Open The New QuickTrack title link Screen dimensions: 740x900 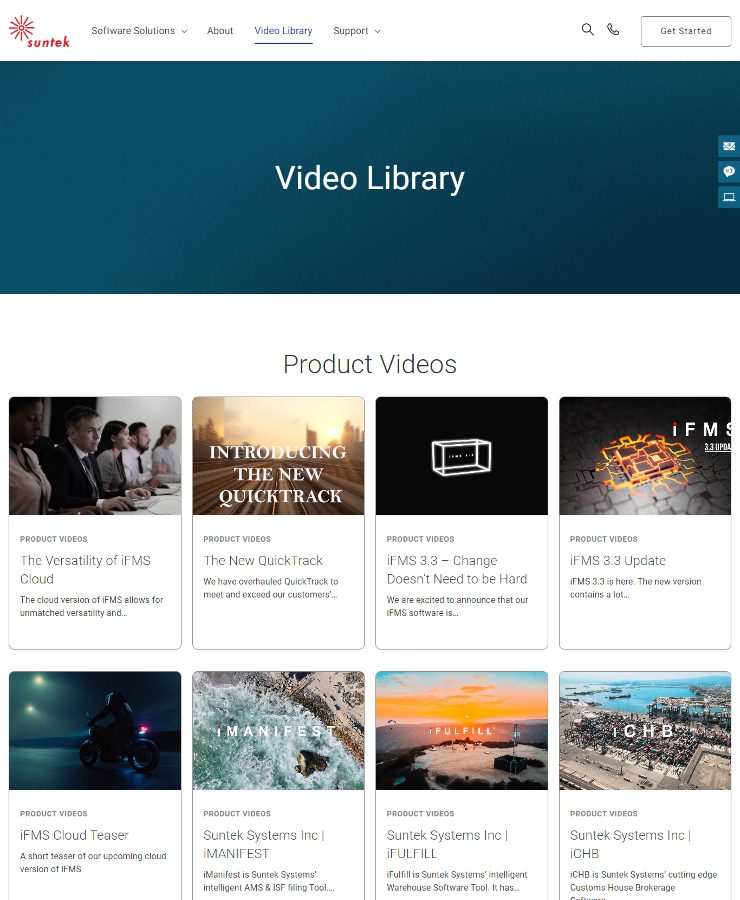point(263,561)
